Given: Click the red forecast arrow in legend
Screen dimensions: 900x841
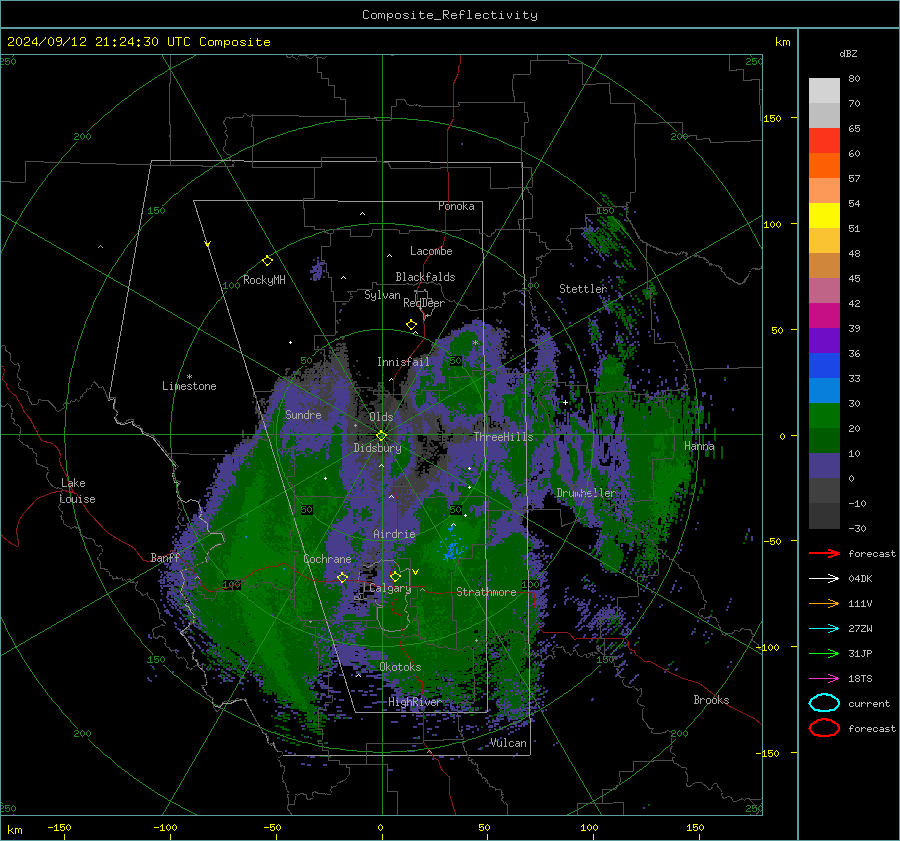Looking at the screenshot, I should pyautogui.click(x=824, y=553).
